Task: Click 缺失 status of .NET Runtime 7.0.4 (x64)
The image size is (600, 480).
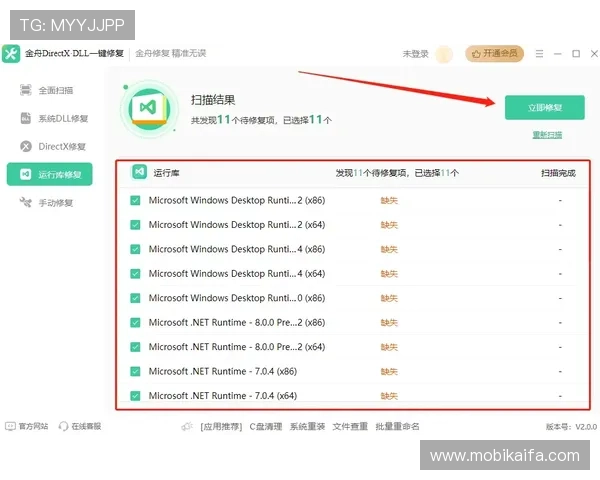Action: click(x=389, y=396)
